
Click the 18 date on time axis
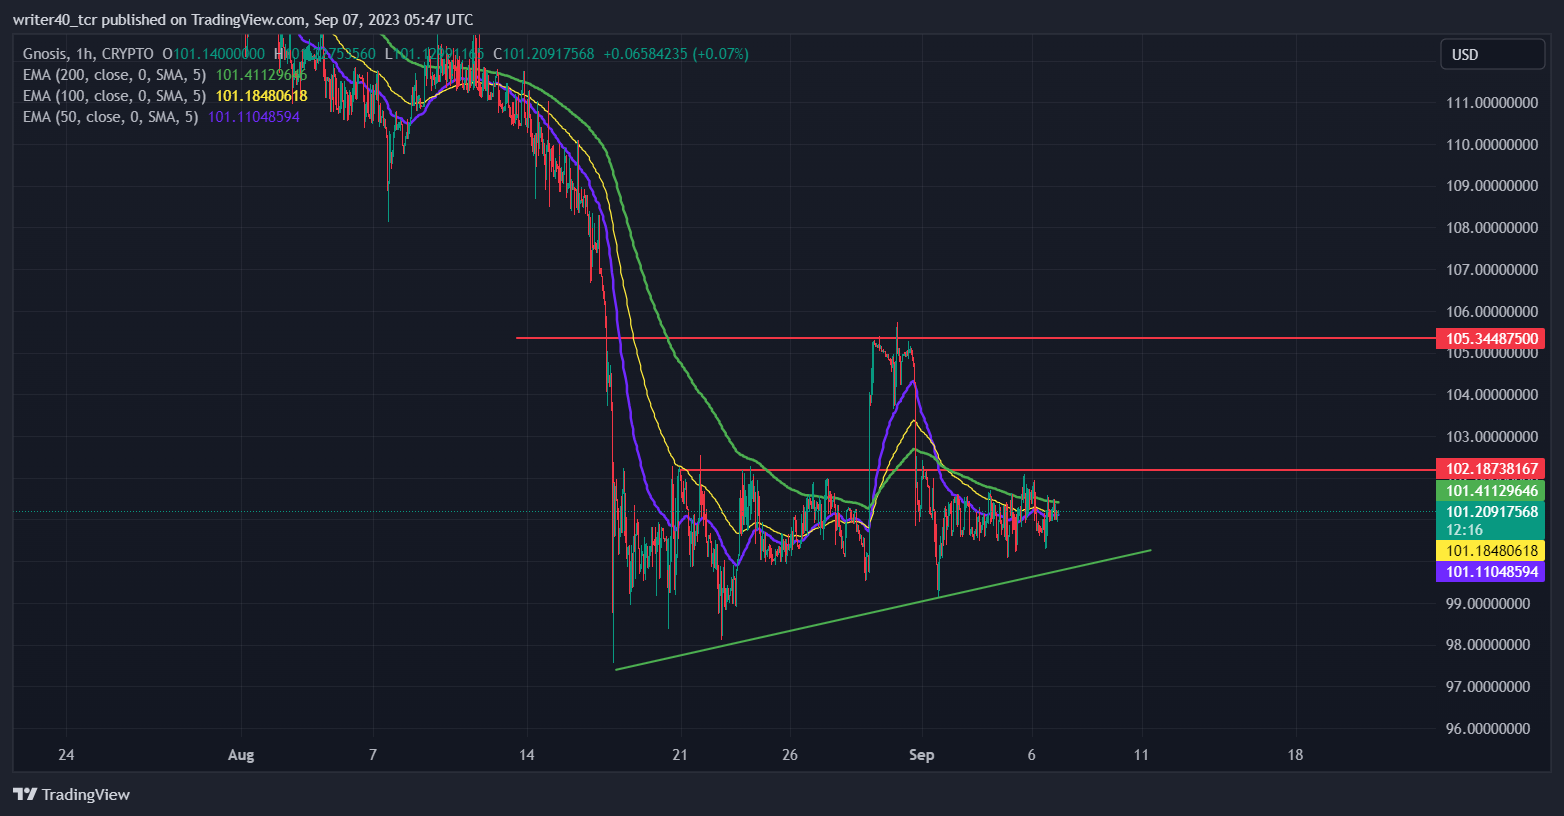click(x=1295, y=755)
